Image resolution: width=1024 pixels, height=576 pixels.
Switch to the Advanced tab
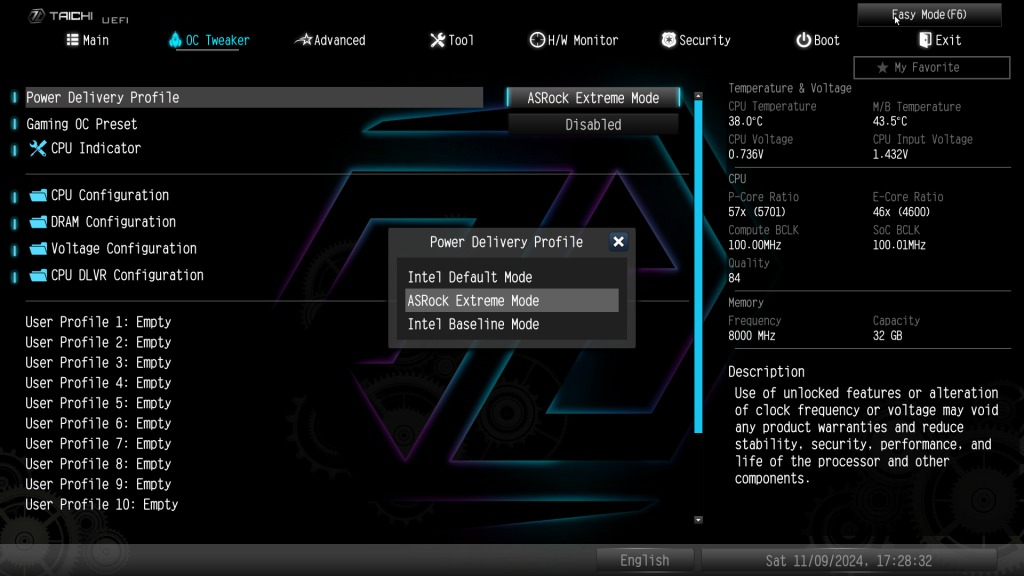[x=330, y=40]
